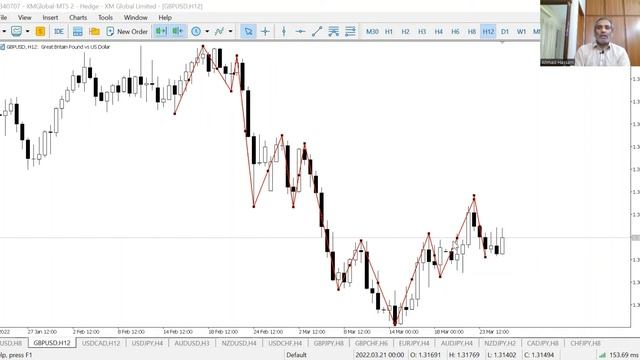Switch to the USDJPY,H4 chart tab
This screenshot has width=640, height=360.
(x=147, y=343)
